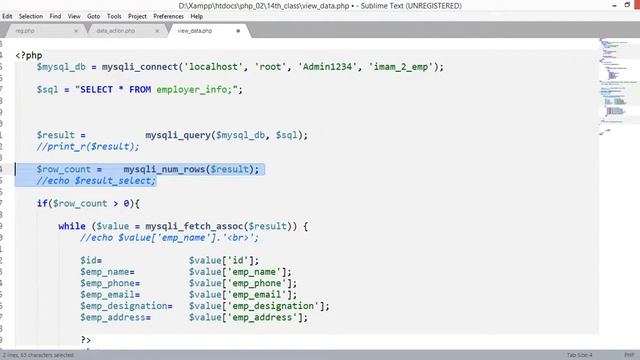
Task: Click the $emp_name= variable
Action: tap(107, 272)
